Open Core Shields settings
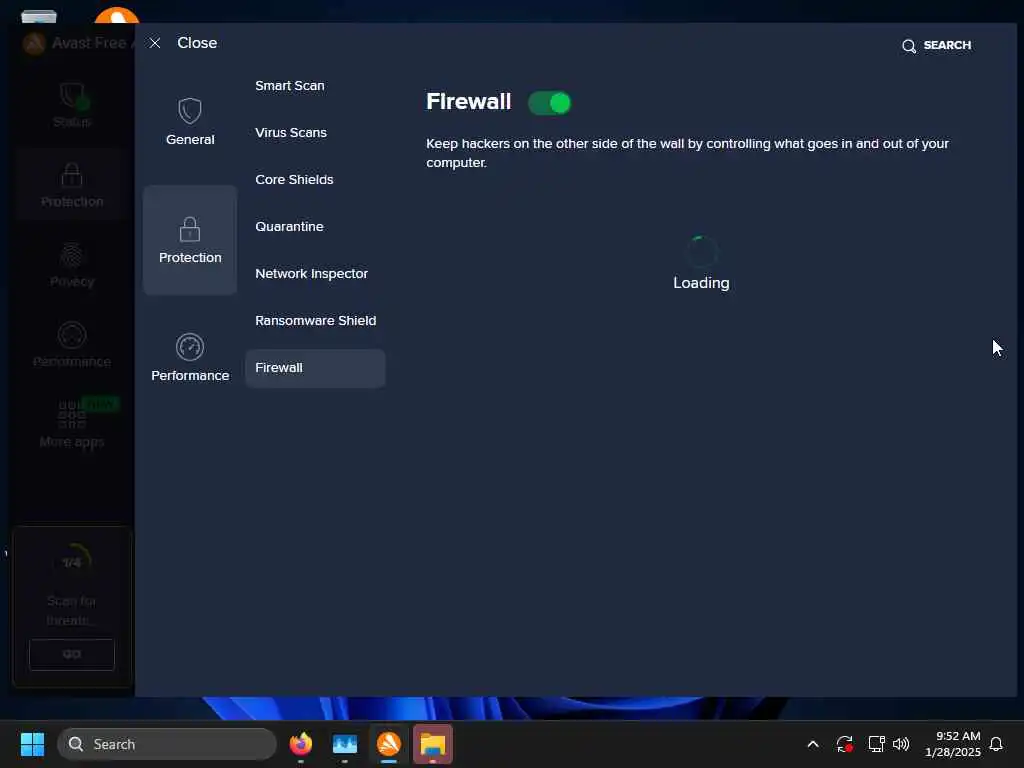 pyautogui.click(x=294, y=180)
